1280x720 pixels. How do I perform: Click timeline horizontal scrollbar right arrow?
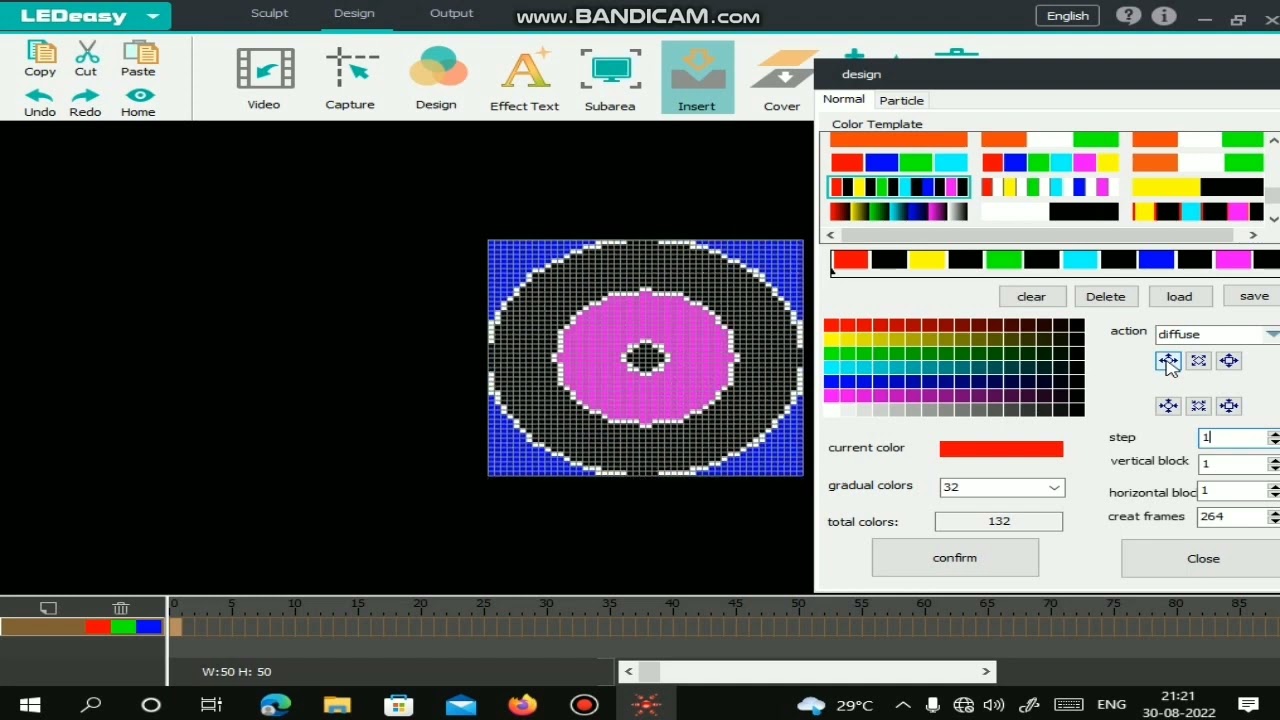[x=986, y=672]
